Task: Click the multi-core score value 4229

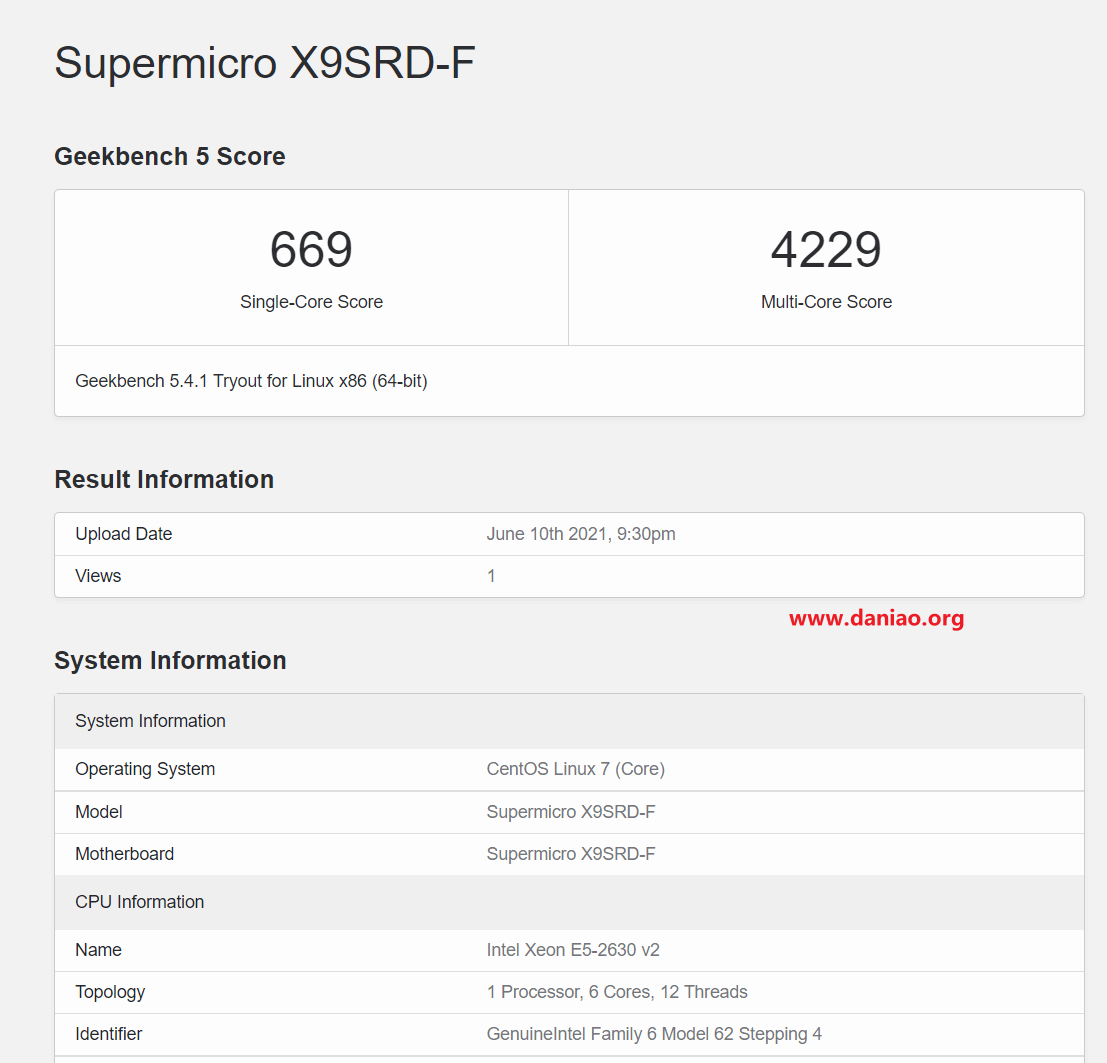Action: pyautogui.click(x=826, y=249)
